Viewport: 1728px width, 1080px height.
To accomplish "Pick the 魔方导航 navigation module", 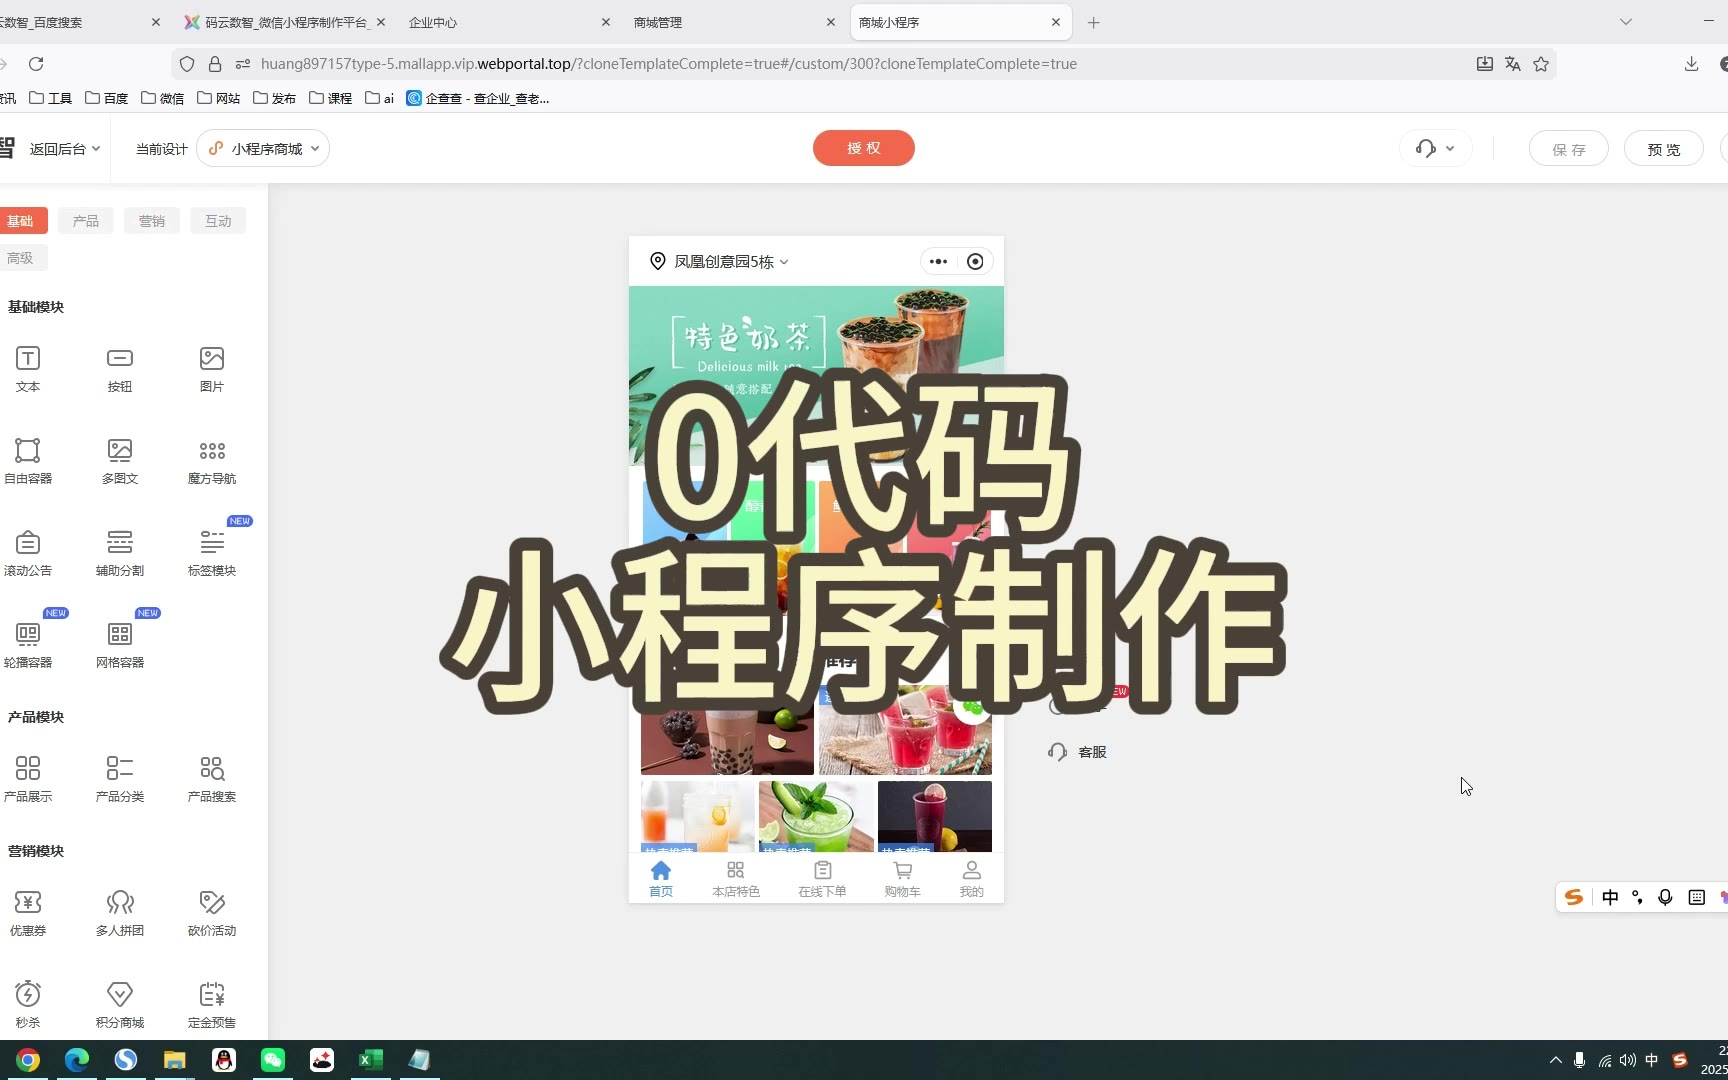I will (x=212, y=460).
